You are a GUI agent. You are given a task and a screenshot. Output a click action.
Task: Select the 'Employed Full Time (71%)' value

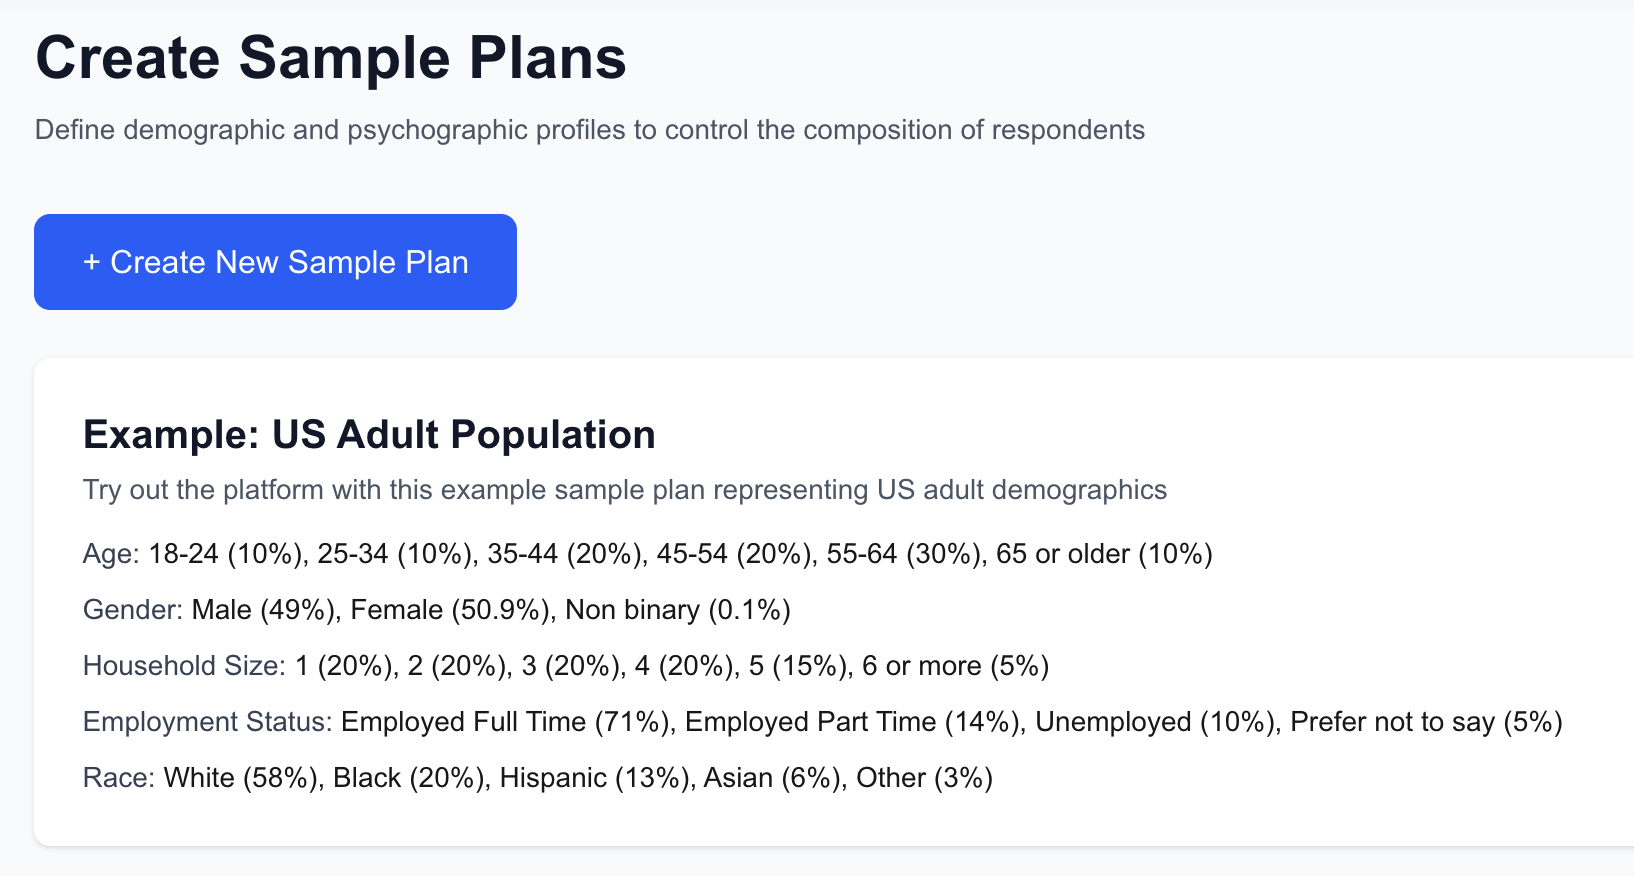coord(505,722)
